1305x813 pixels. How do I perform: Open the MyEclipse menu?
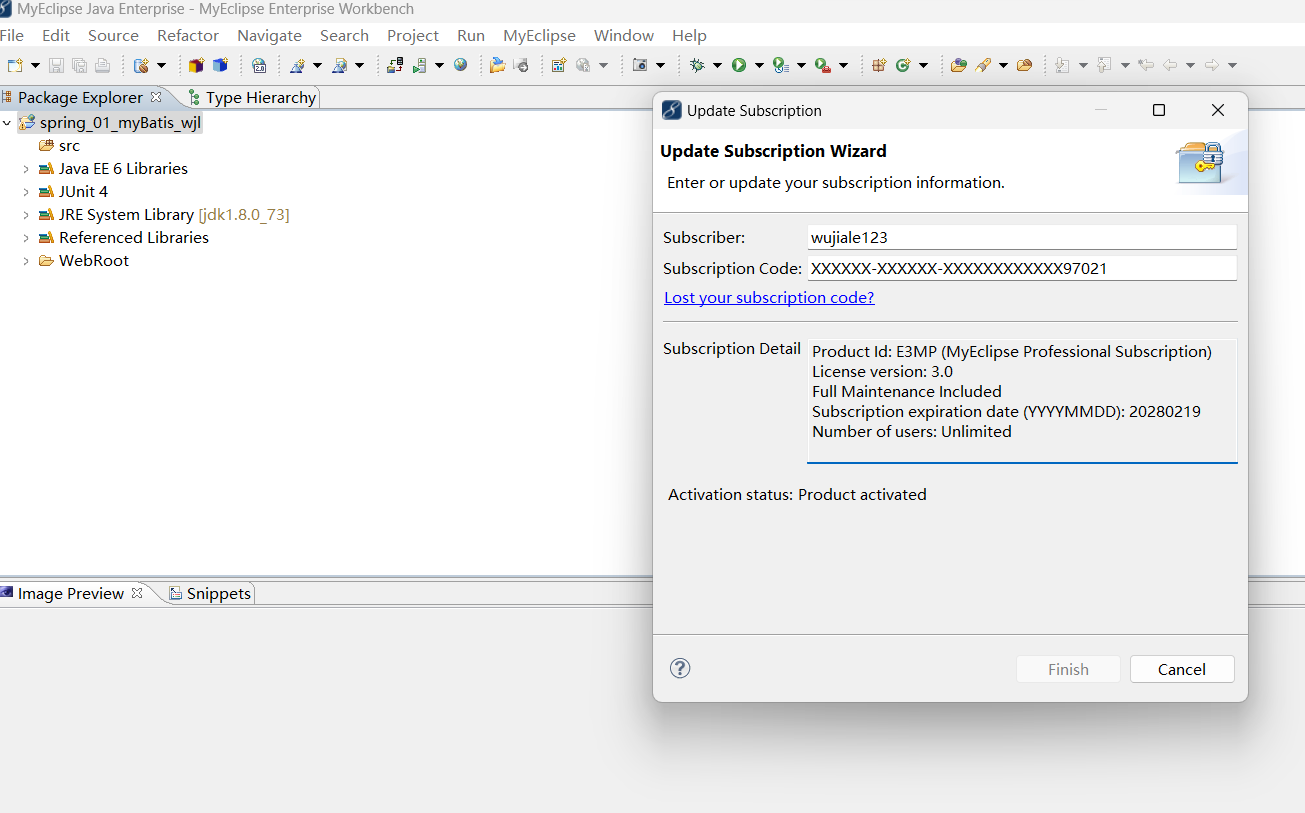tap(539, 35)
